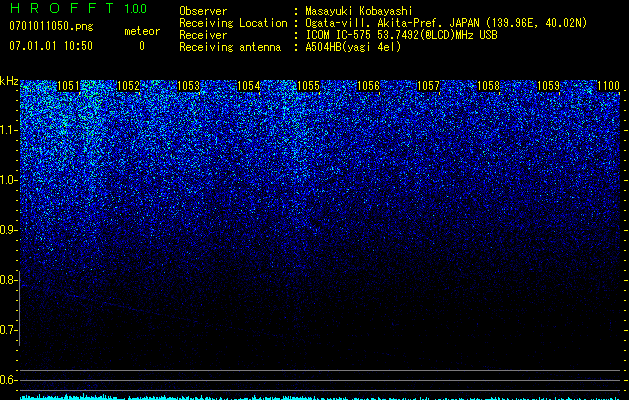Click the 0.7 kHz axis tick label

click(7, 330)
